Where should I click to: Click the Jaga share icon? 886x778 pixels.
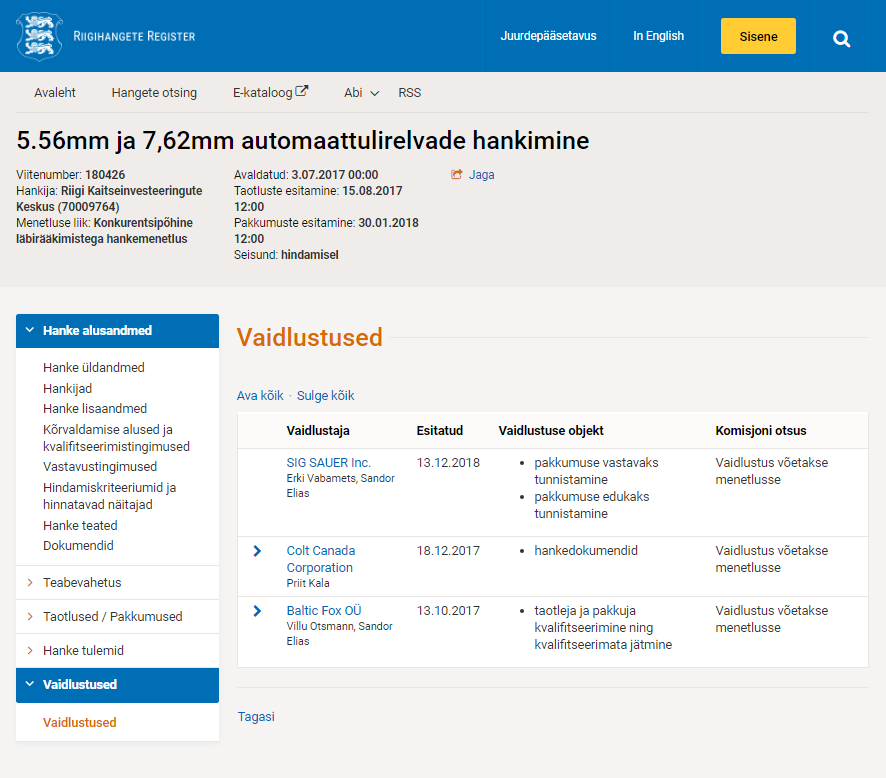click(457, 175)
